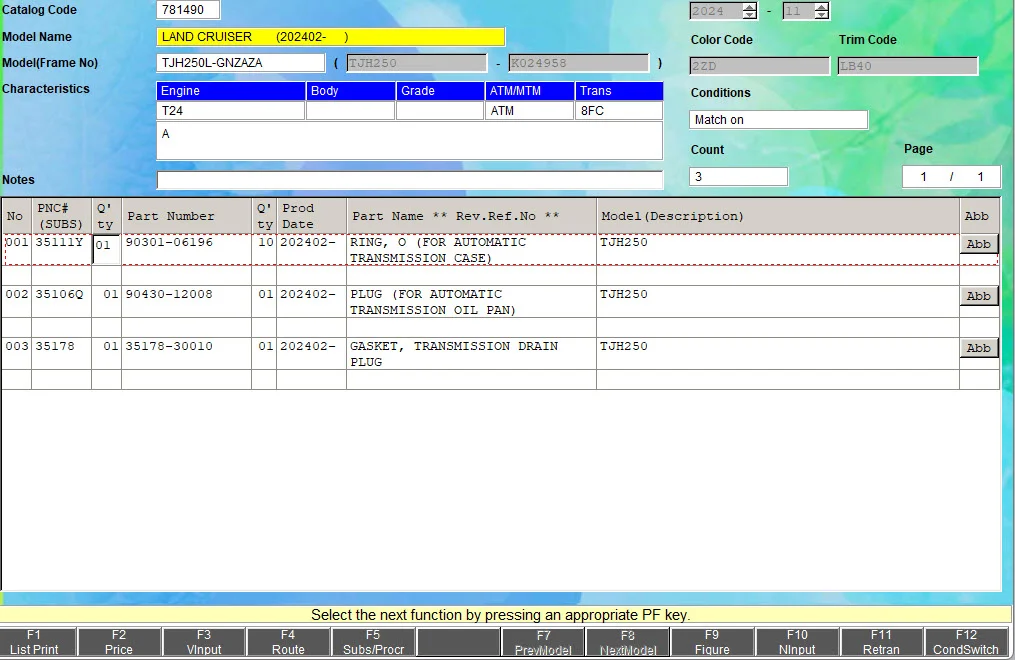Activate F12 CondSwitch
1015x660 pixels.
966,642
